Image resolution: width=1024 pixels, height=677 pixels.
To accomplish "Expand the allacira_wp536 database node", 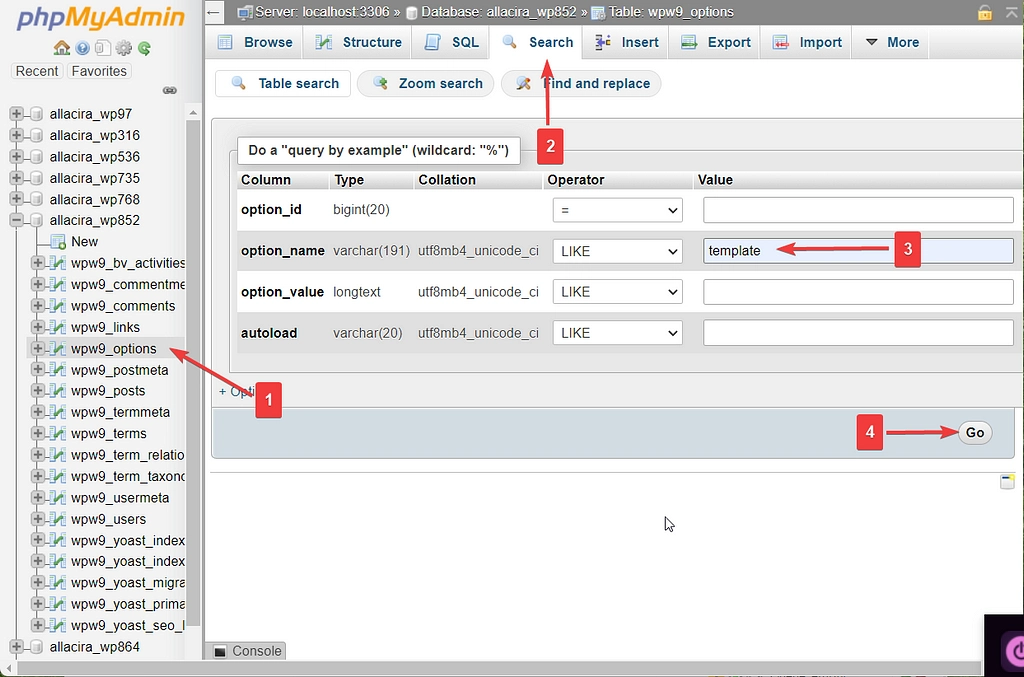I will pyautogui.click(x=16, y=157).
